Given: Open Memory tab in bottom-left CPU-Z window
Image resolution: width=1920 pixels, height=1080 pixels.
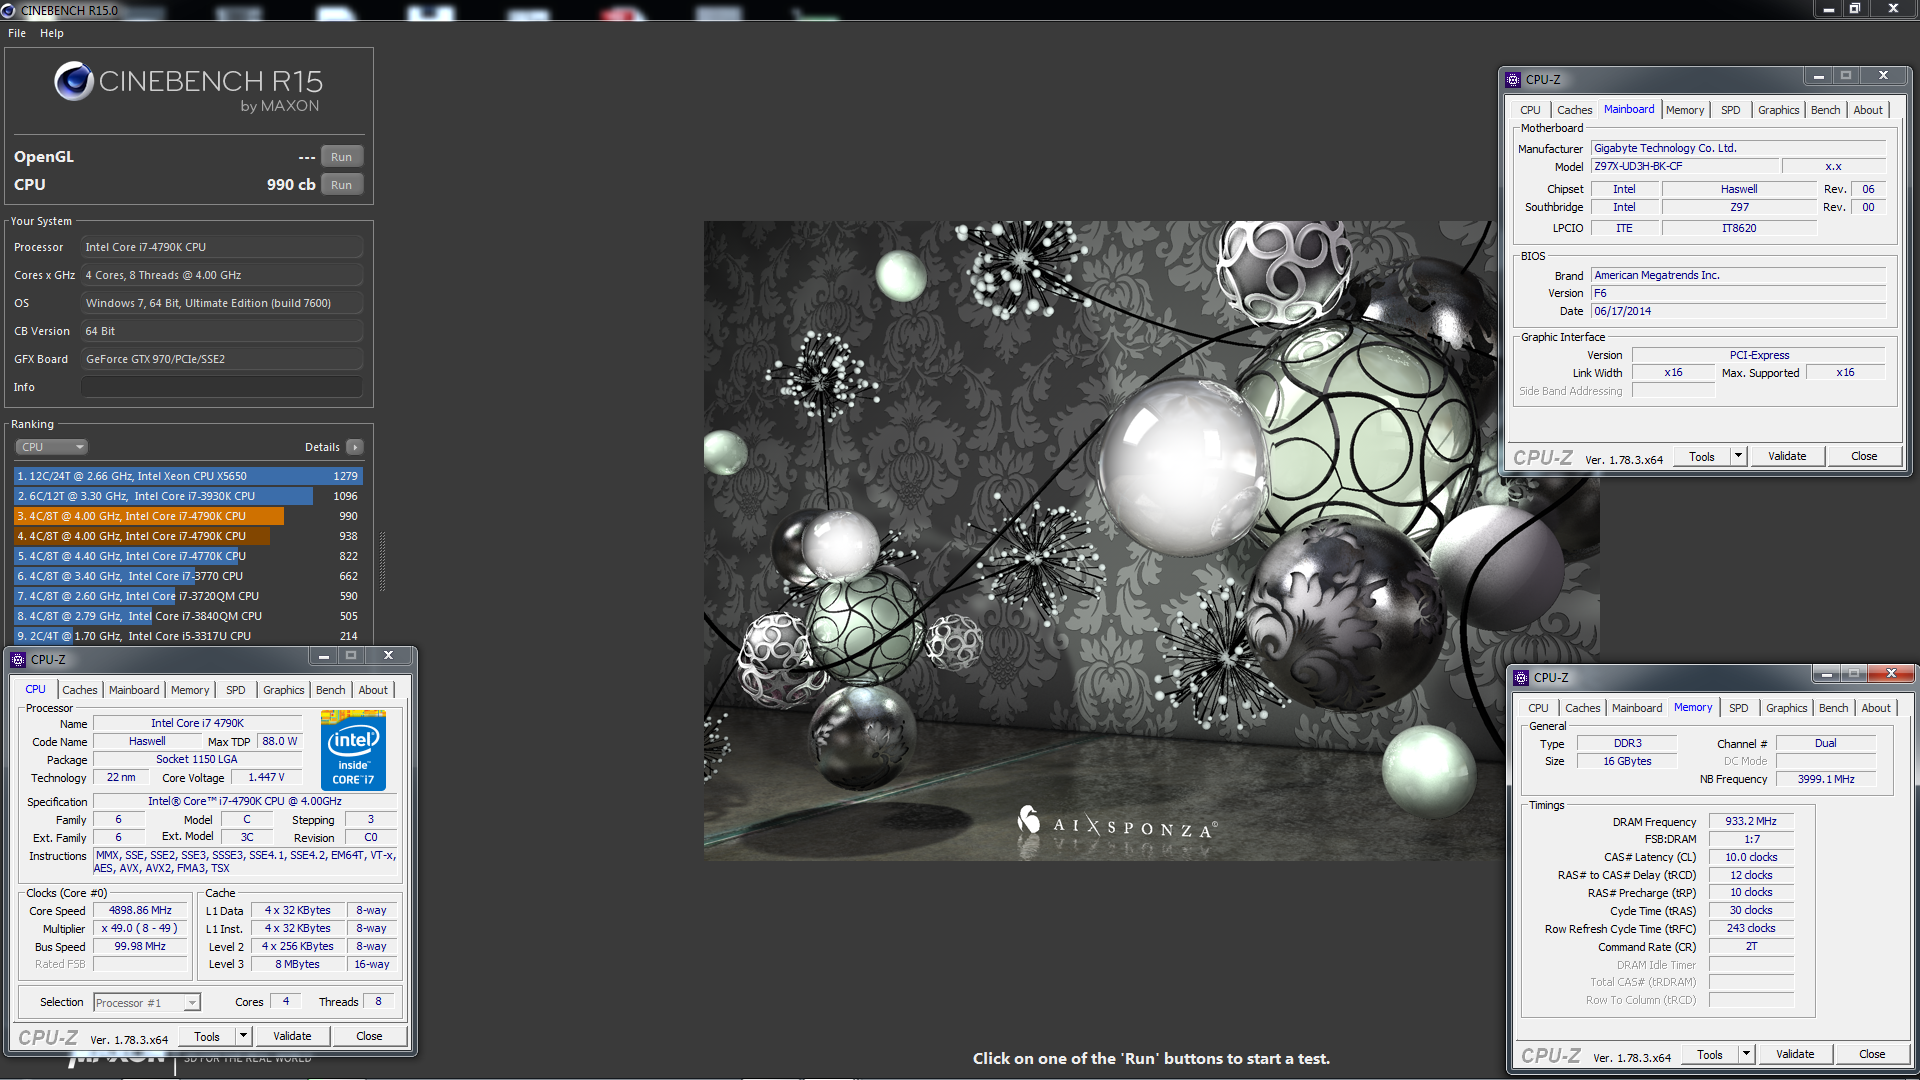Looking at the screenshot, I should pyautogui.click(x=190, y=690).
